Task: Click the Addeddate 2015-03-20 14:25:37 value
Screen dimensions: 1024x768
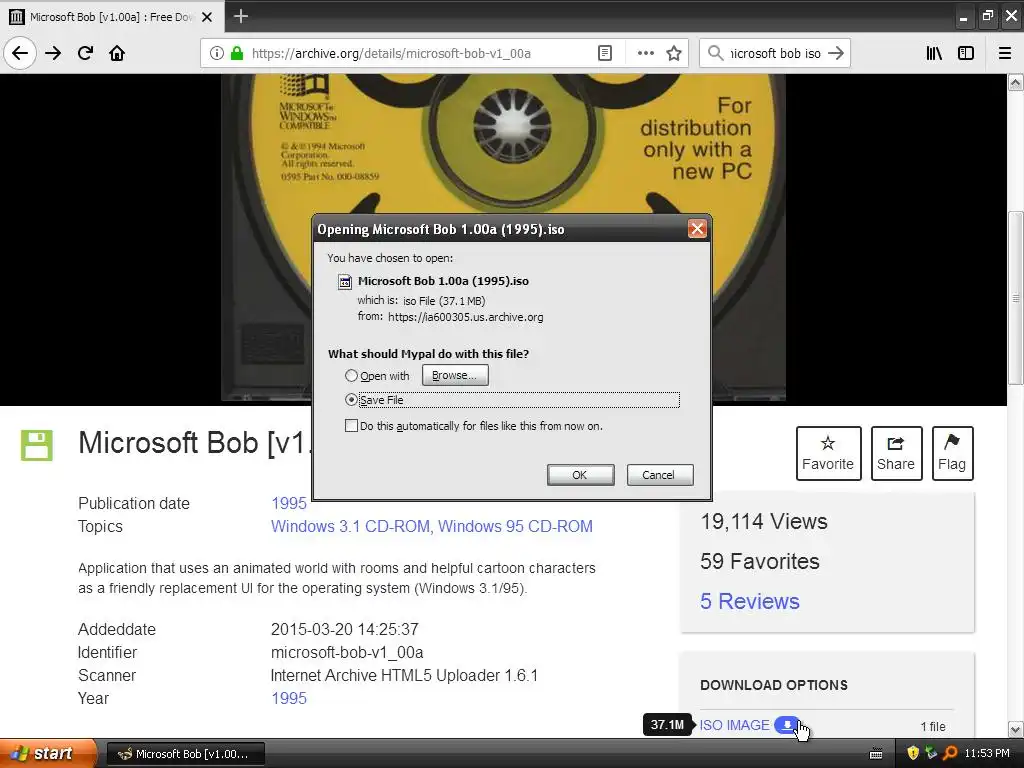Action: click(345, 630)
